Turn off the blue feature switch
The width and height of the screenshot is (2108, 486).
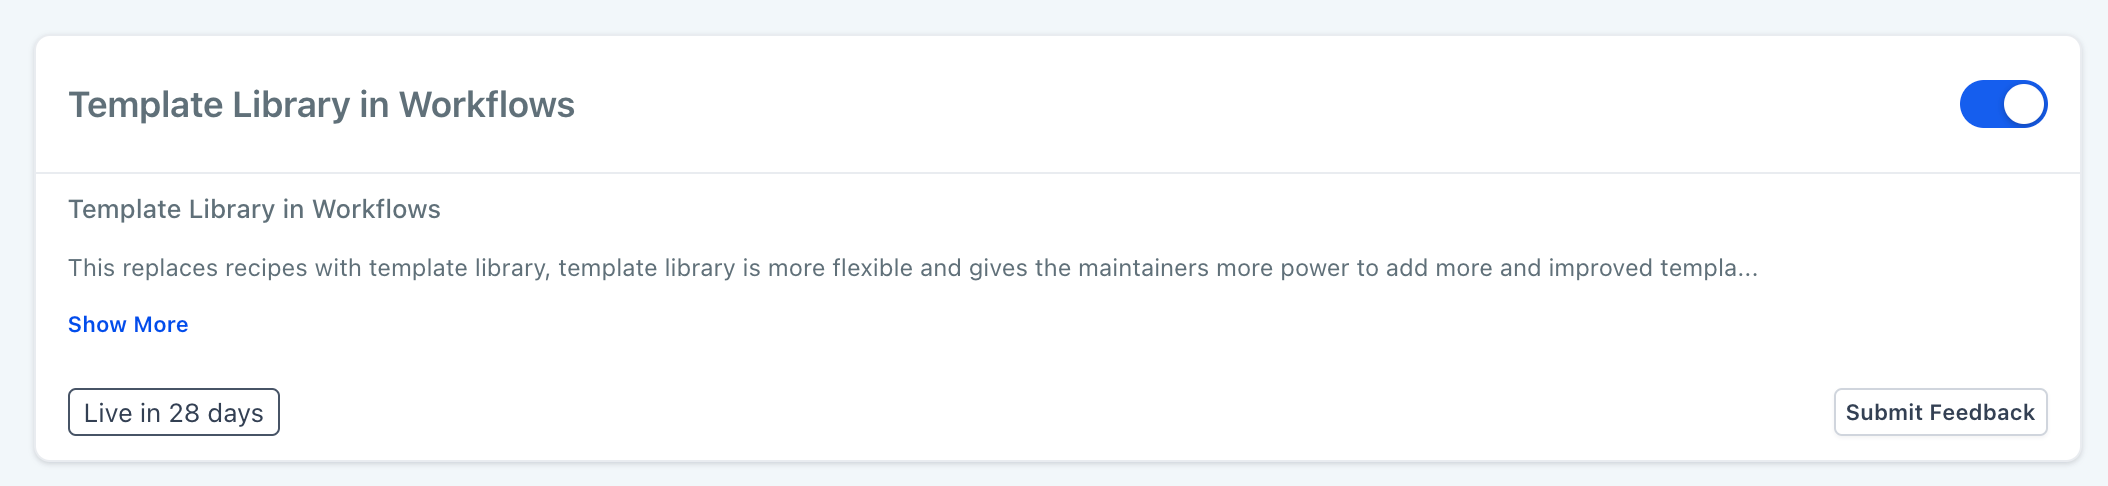pyautogui.click(x=2003, y=104)
